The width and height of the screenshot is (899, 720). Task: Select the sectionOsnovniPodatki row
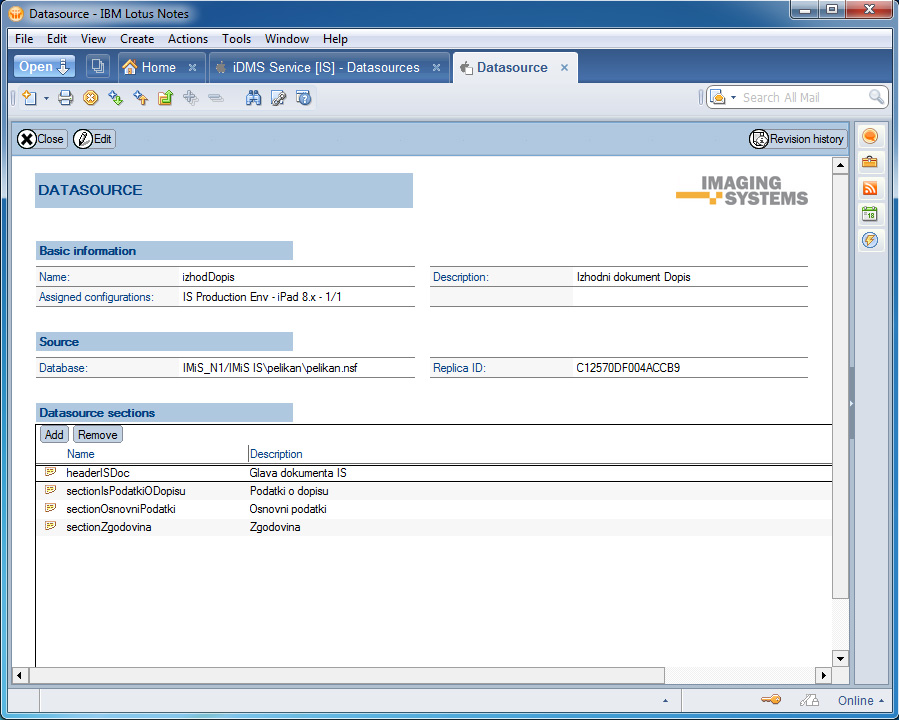coord(434,509)
